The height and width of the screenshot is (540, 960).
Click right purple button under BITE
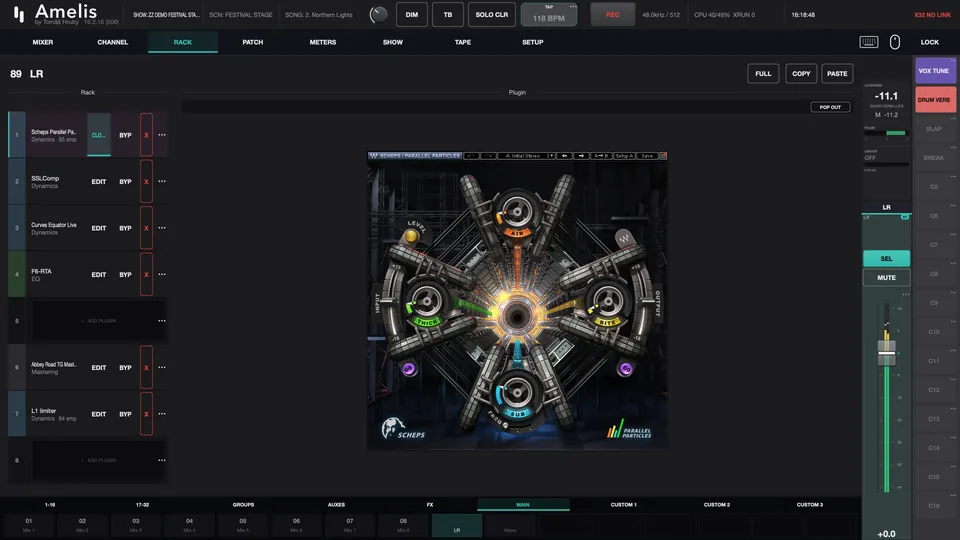pos(625,369)
